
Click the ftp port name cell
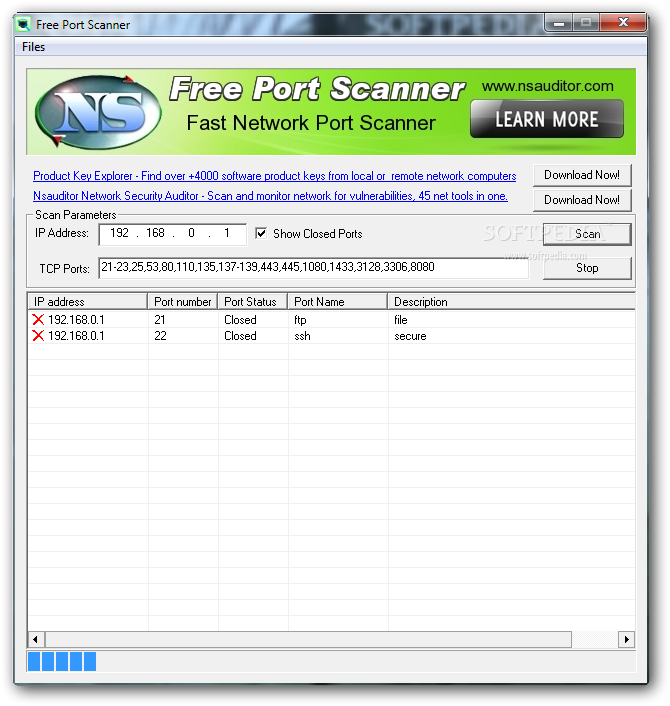(300, 320)
